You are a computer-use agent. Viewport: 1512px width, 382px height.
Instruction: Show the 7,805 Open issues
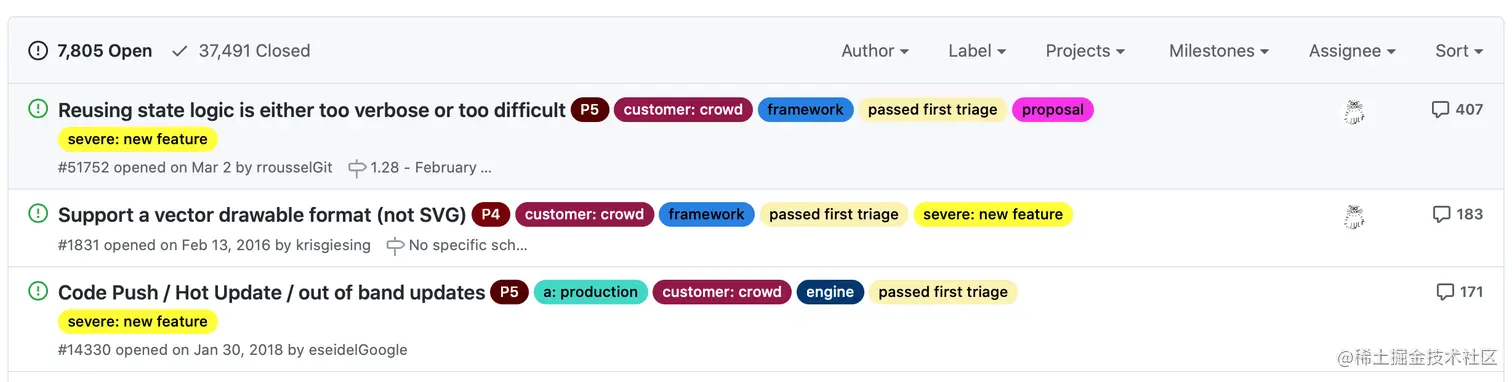90,51
